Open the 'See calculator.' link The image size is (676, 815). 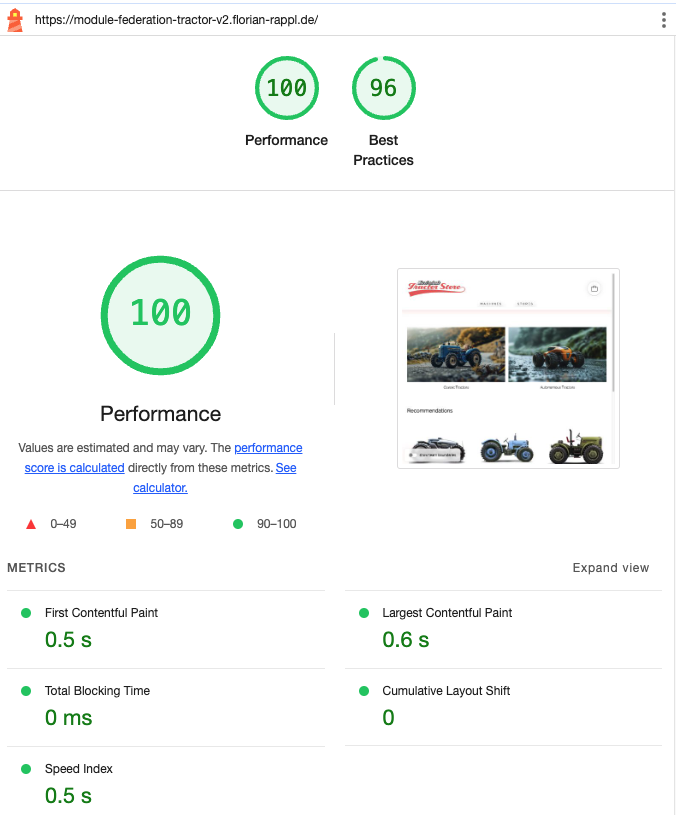(215, 478)
